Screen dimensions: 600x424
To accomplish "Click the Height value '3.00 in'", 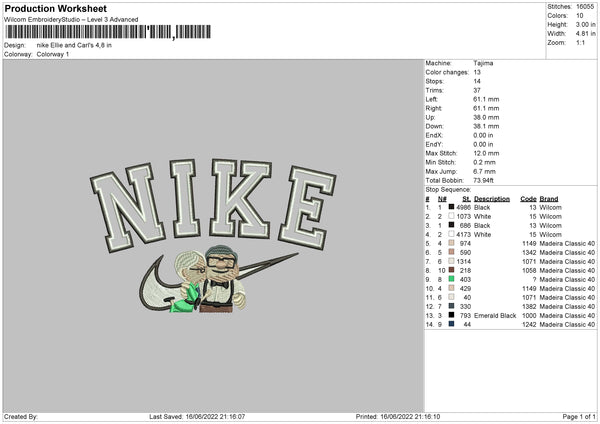I will click(x=586, y=24).
